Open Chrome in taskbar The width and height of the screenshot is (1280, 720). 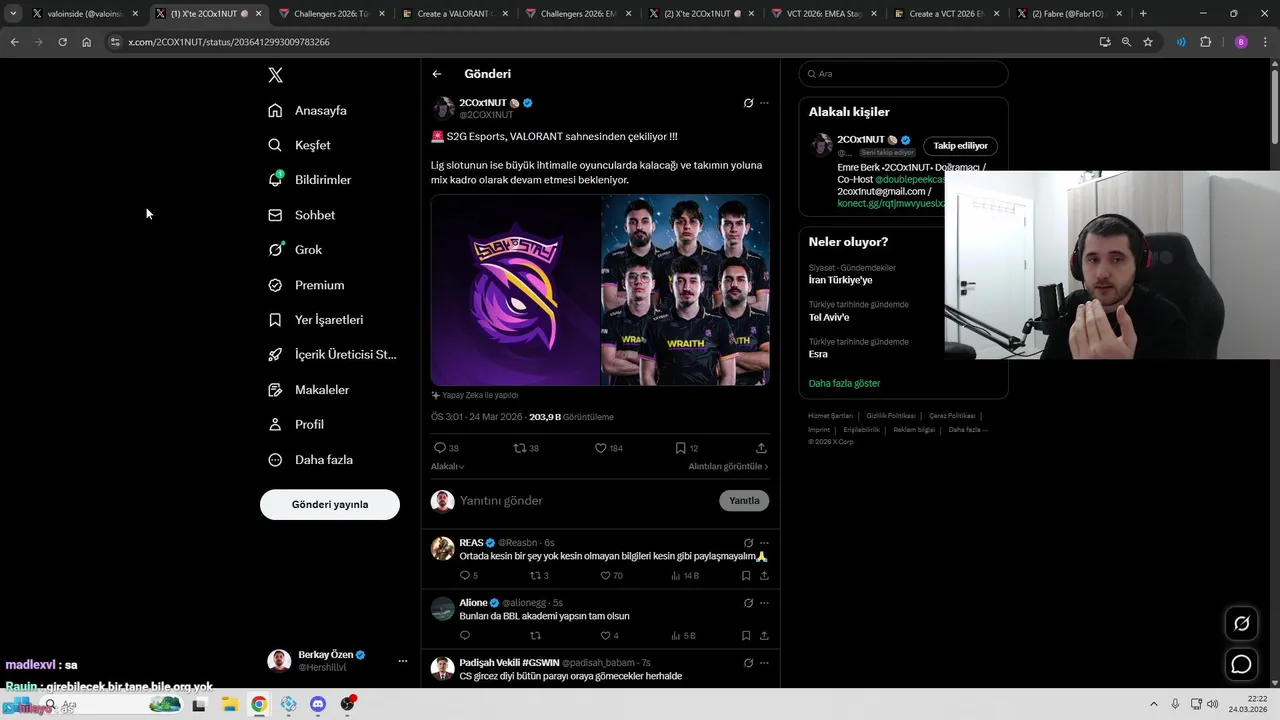pyautogui.click(x=259, y=705)
